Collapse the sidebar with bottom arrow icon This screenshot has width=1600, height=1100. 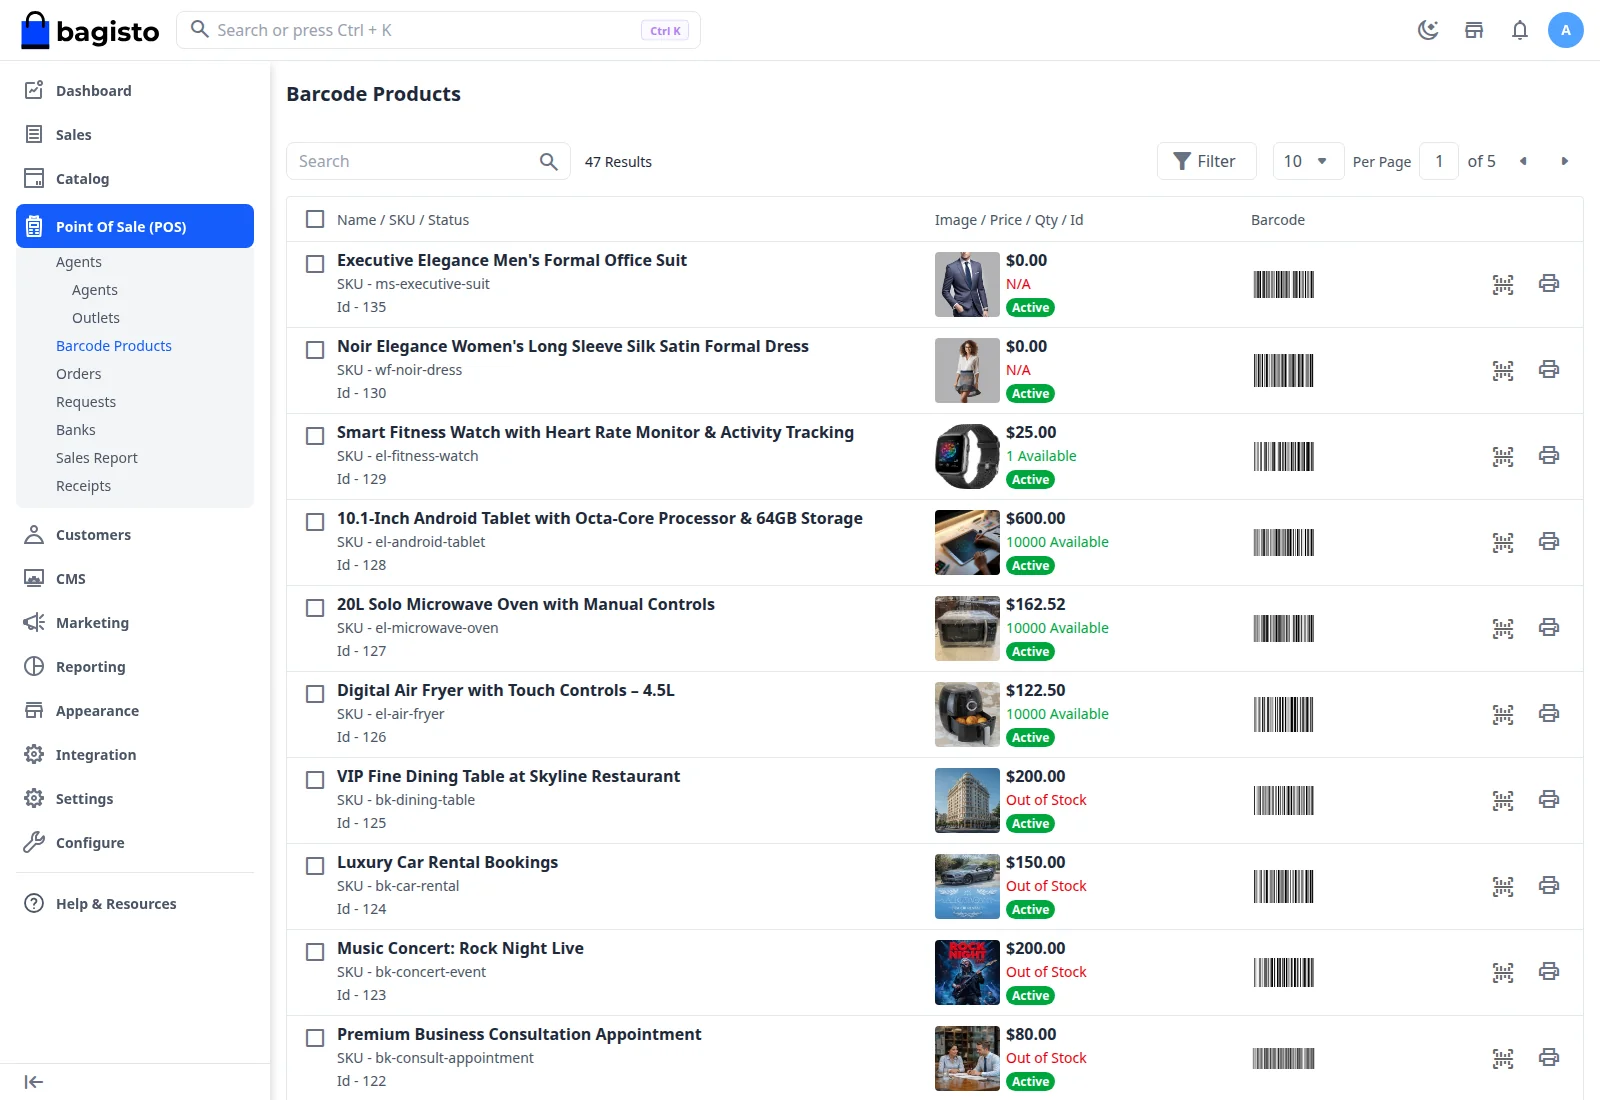[34, 1082]
